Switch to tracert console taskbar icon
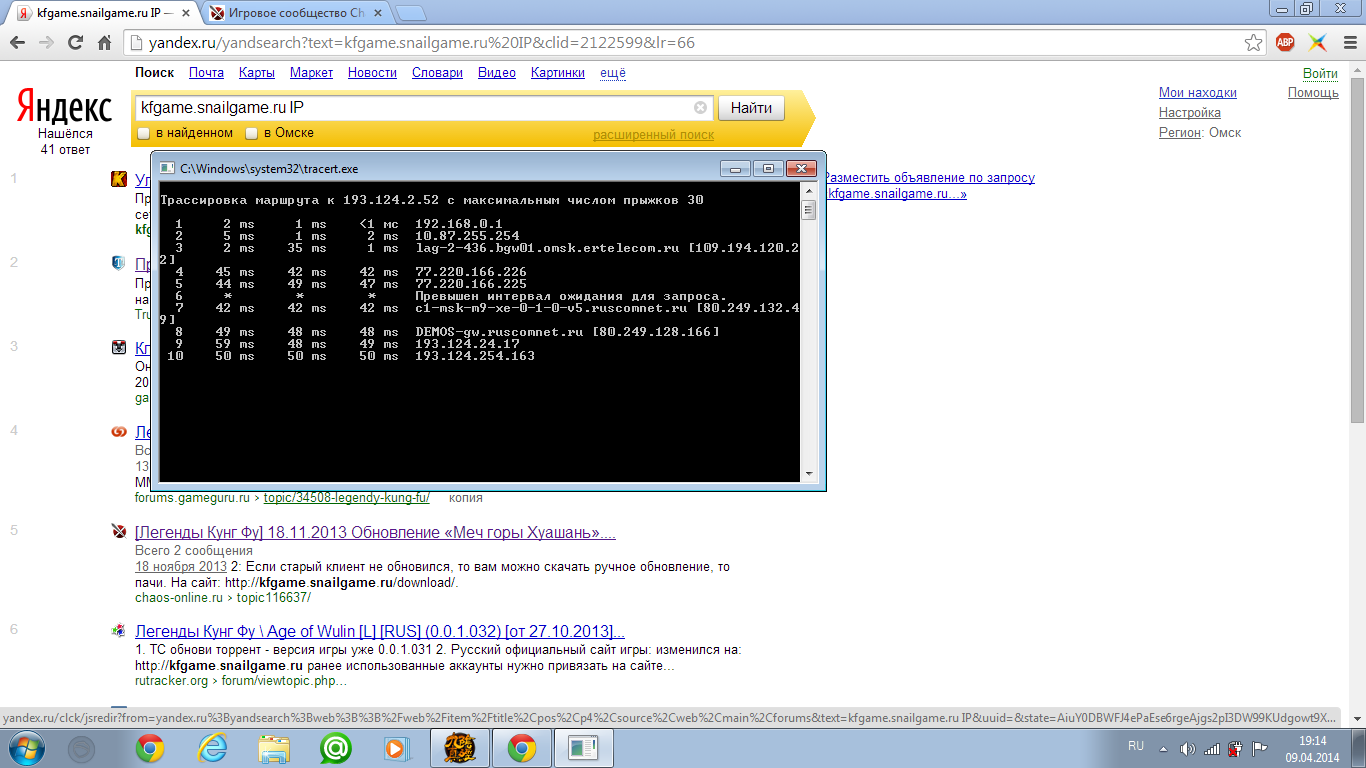The width and height of the screenshot is (1366, 768). 583,747
